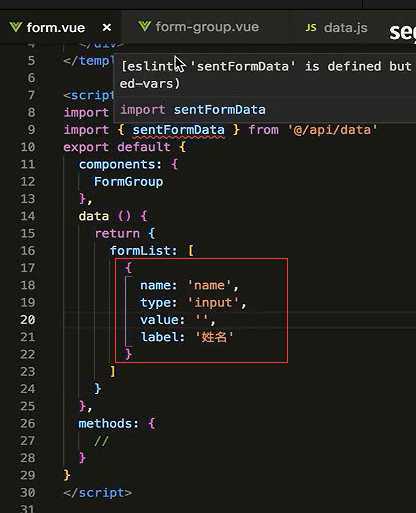Click 'data ()' on line 14

point(104,216)
